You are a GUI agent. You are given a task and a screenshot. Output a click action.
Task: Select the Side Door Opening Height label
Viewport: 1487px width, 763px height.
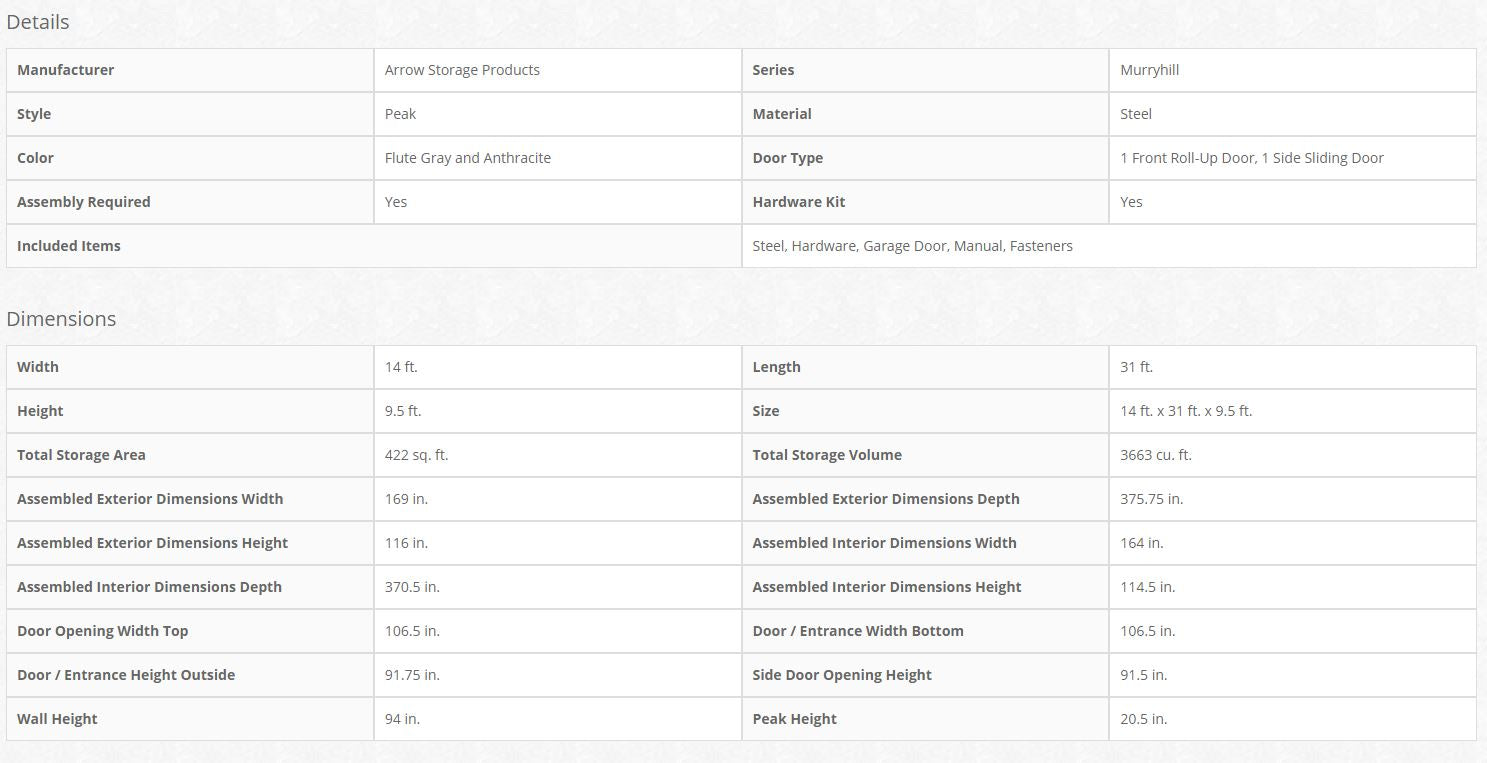tap(842, 675)
